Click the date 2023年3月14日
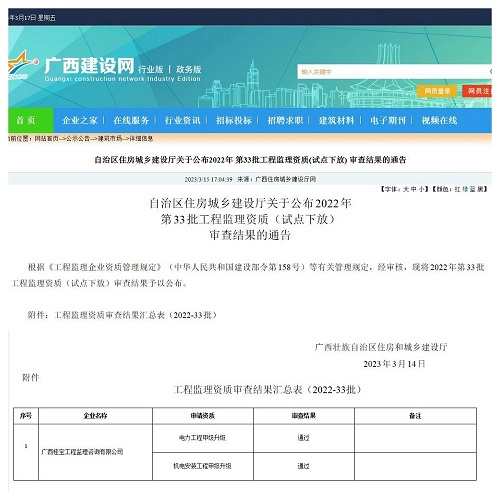 tap(394, 364)
